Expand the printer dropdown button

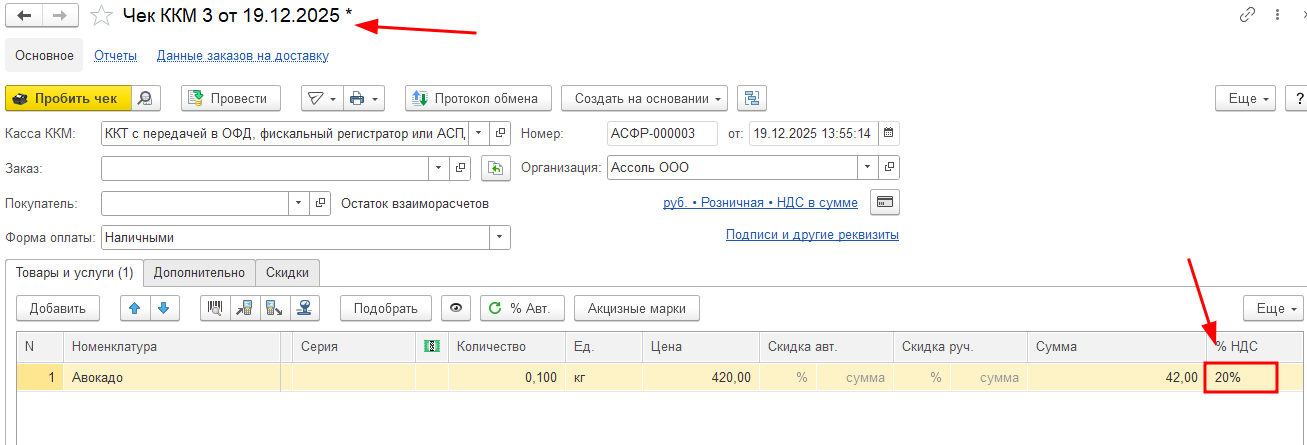[364, 98]
